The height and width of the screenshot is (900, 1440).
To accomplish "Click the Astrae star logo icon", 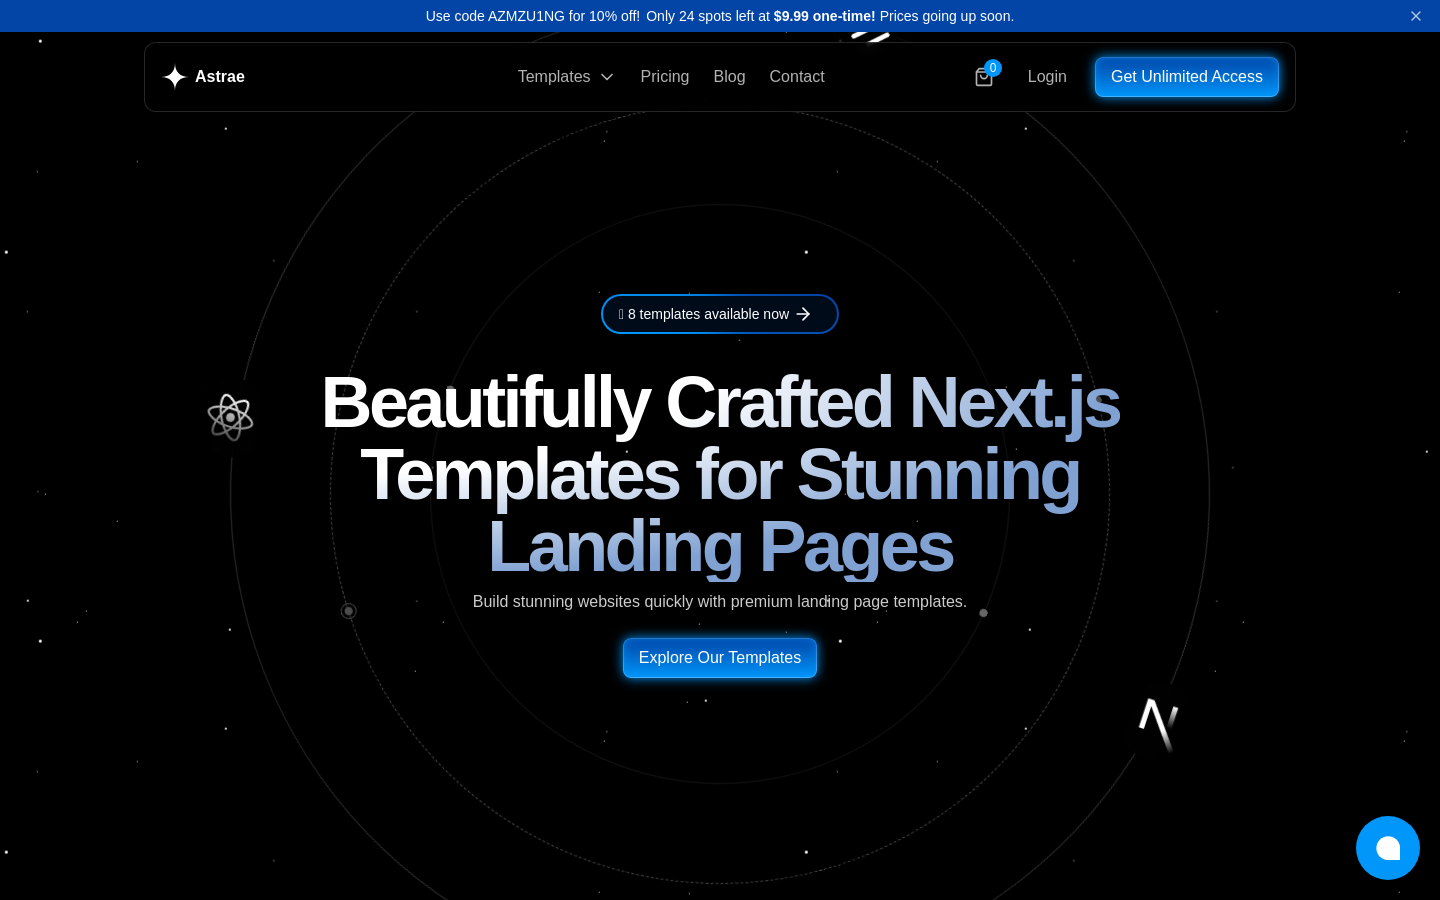I will 175,77.
